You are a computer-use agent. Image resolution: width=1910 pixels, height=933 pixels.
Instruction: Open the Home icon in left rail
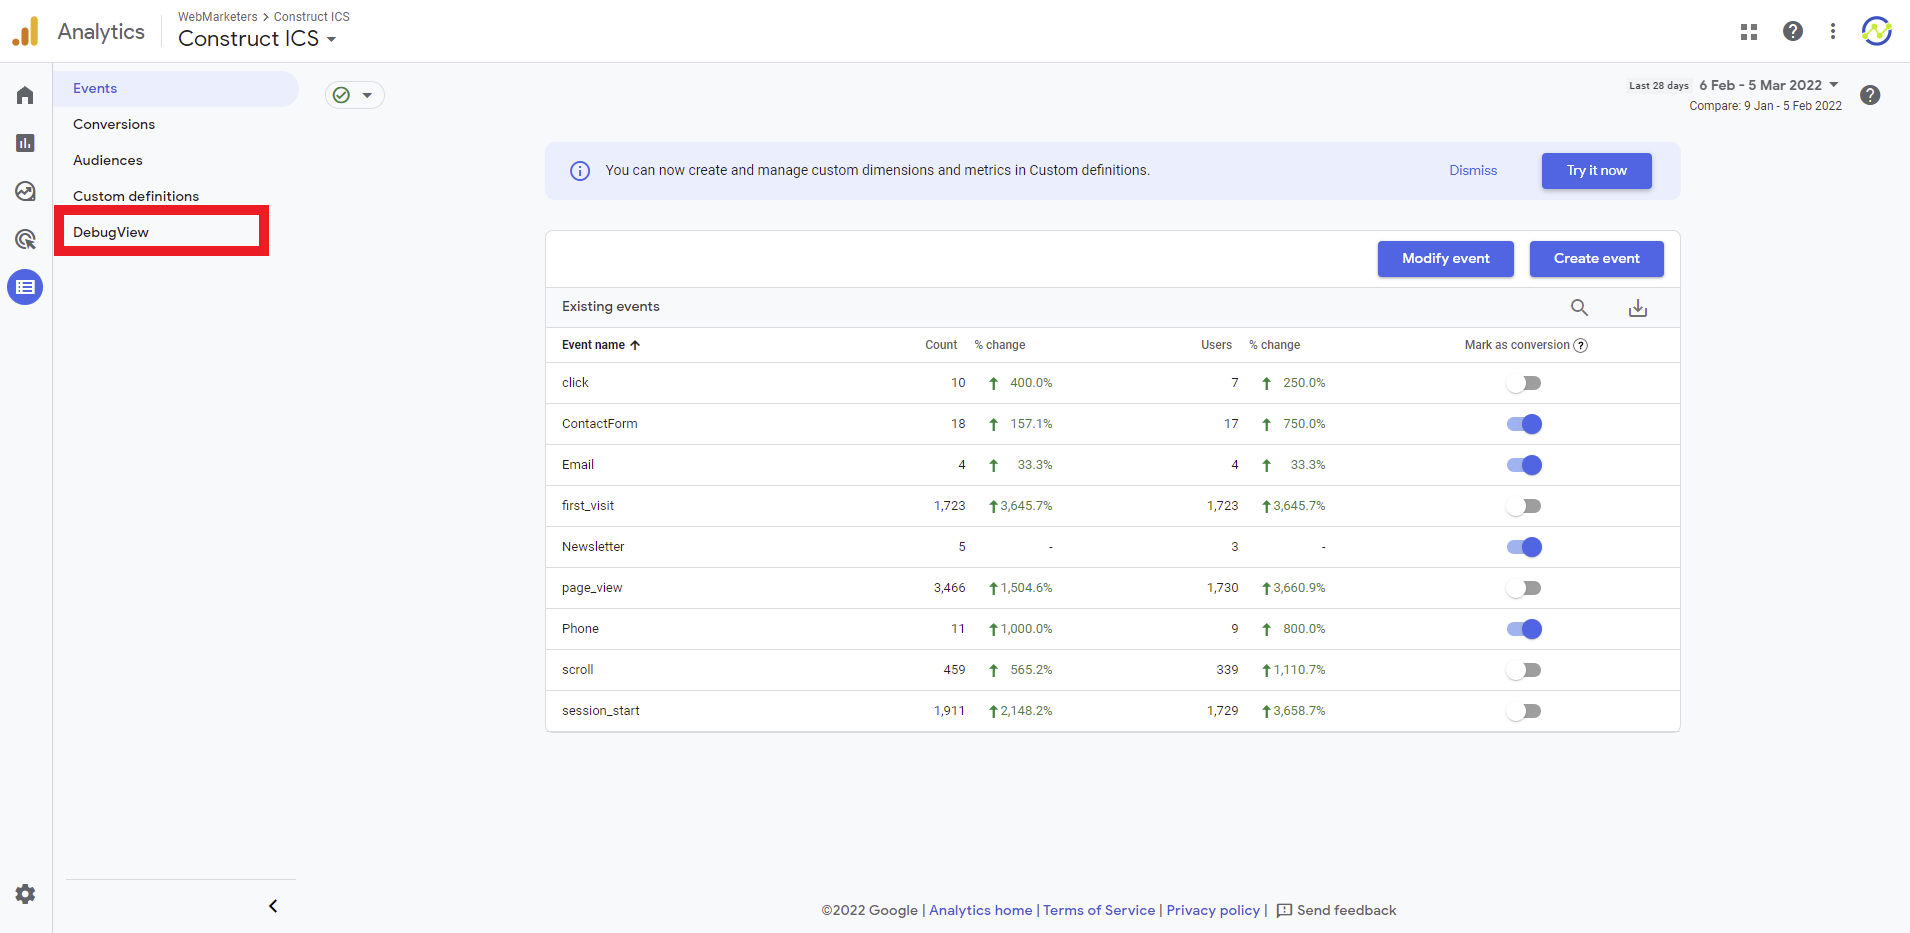tap(25, 95)
